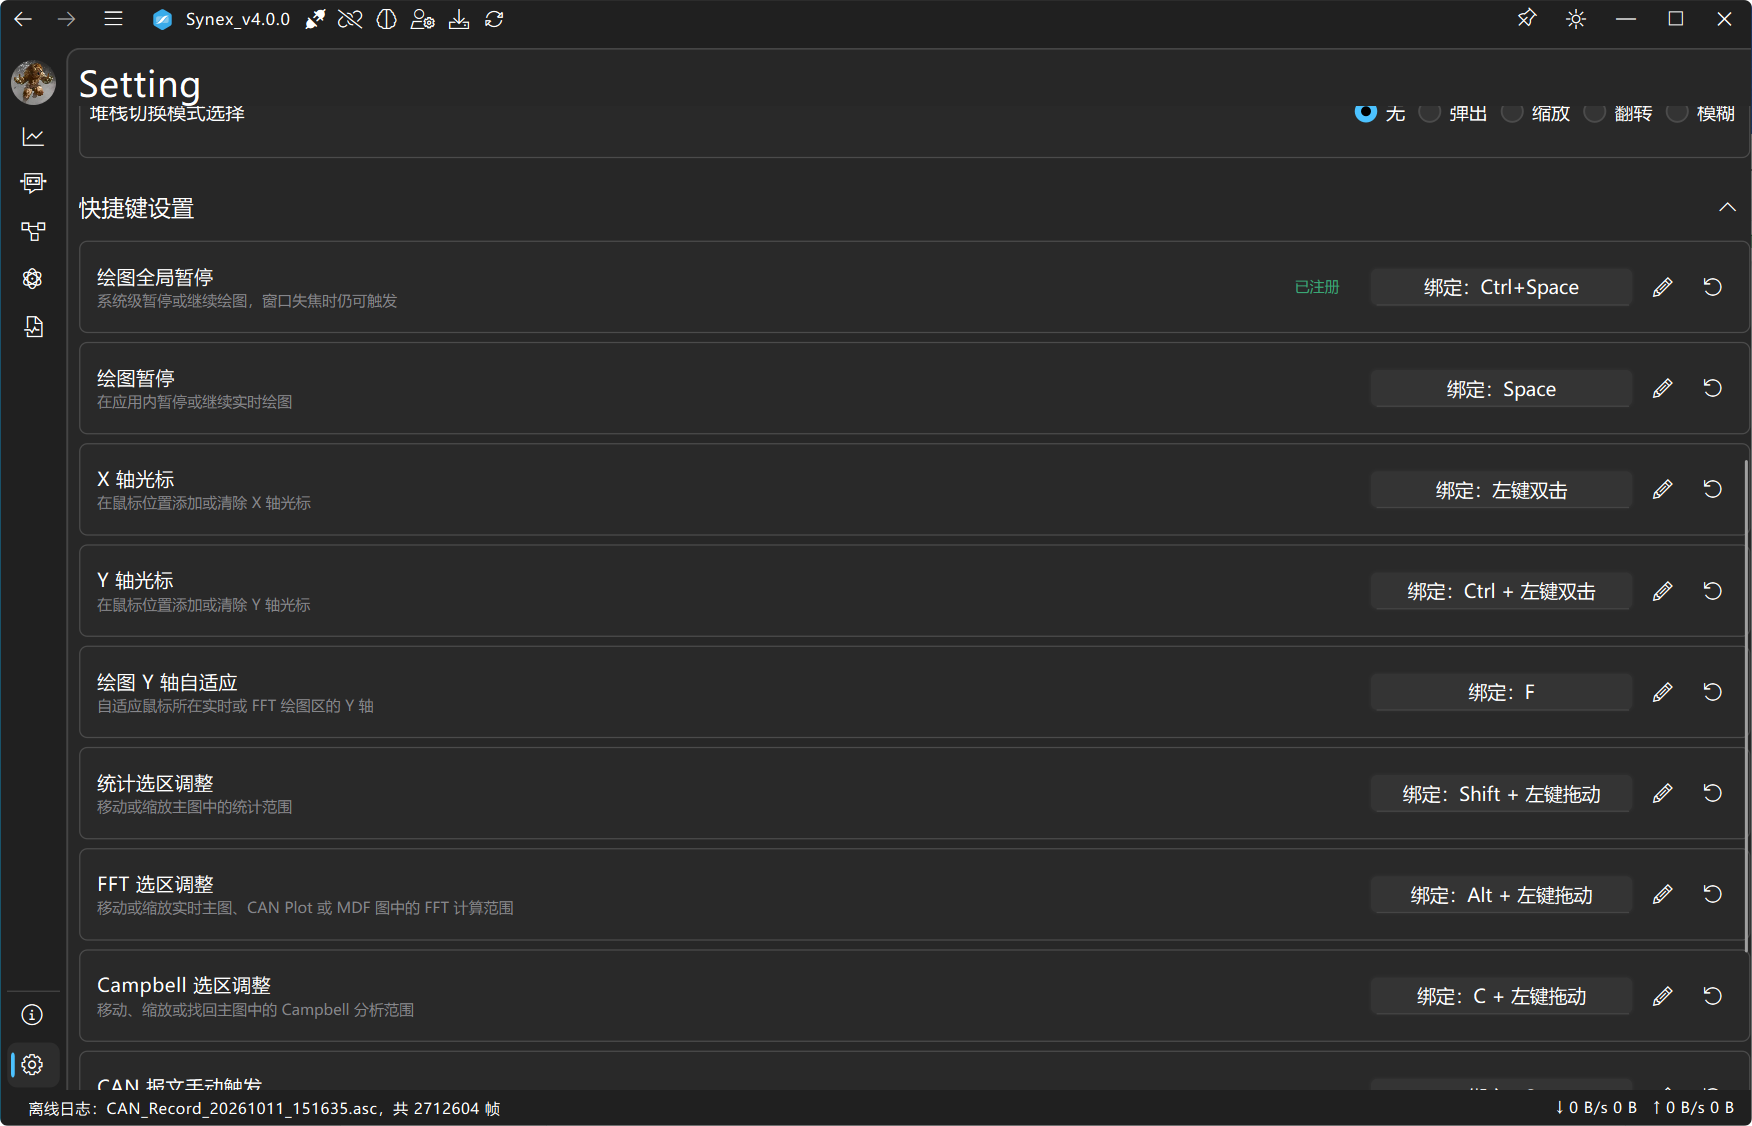The width and height of the screenshot is (1752, 1126).
Task: Click the refresh icon in title bar
Action: click(494, 19)
